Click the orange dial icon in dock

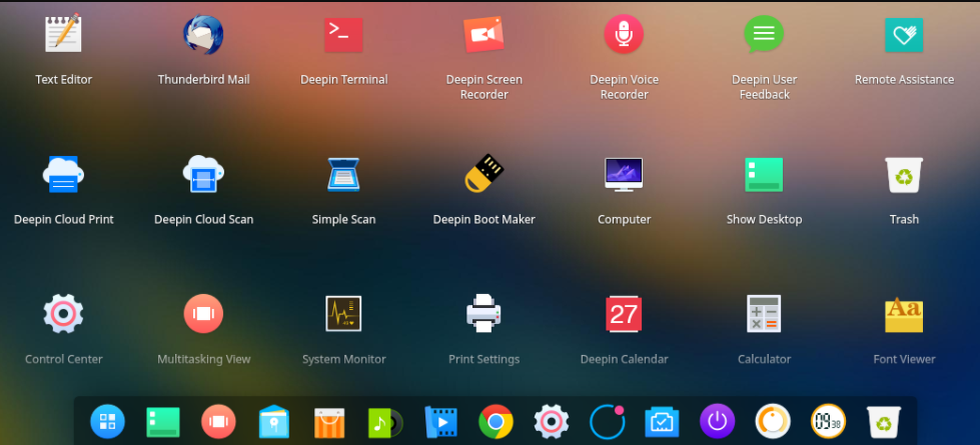(773, 422)
